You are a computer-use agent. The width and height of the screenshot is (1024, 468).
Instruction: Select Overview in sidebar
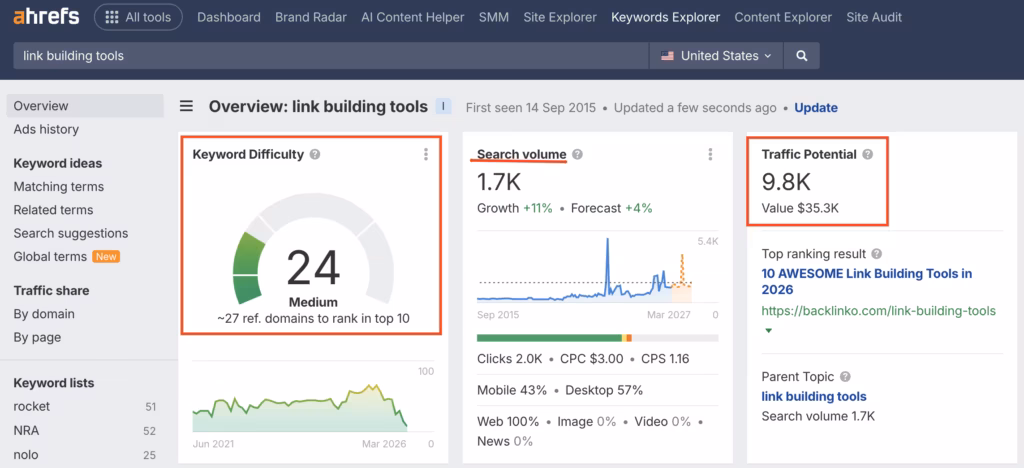(85, 106)
